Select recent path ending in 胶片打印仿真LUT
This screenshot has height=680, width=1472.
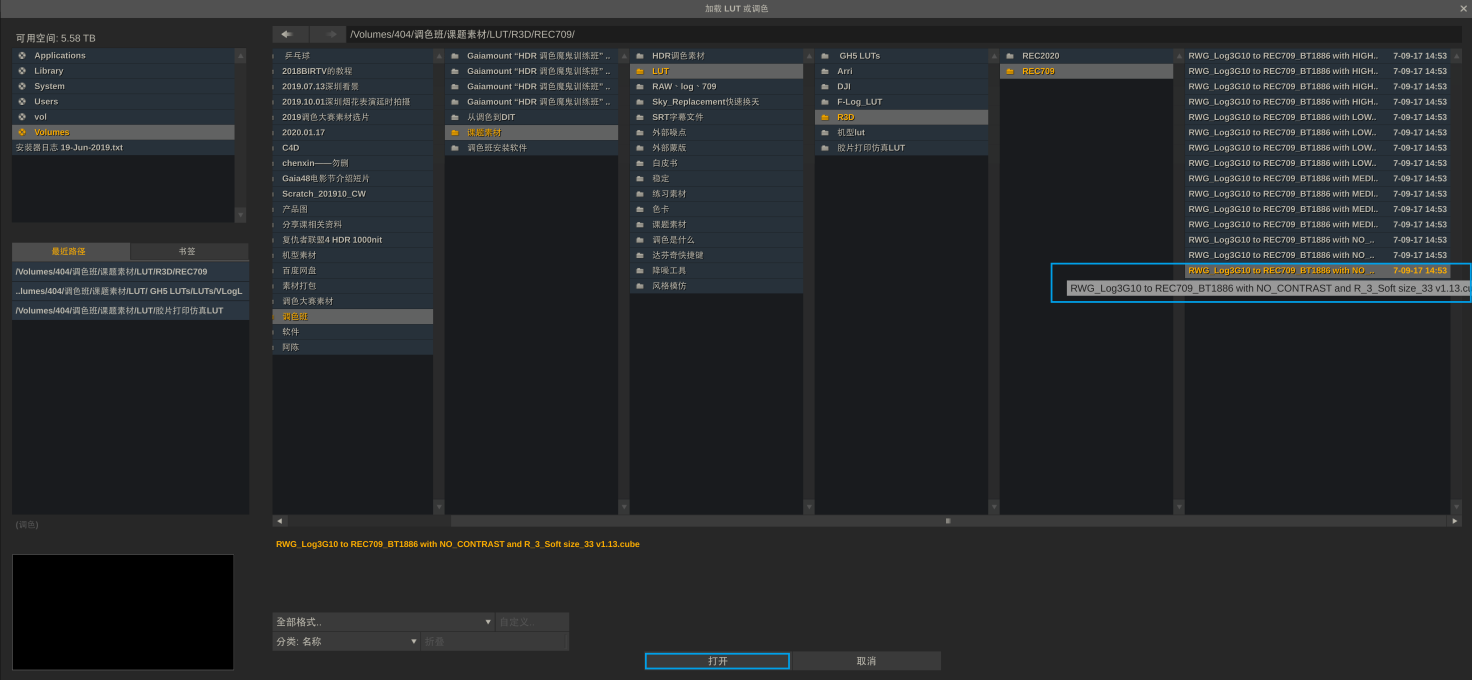click(x=130, y=311)
